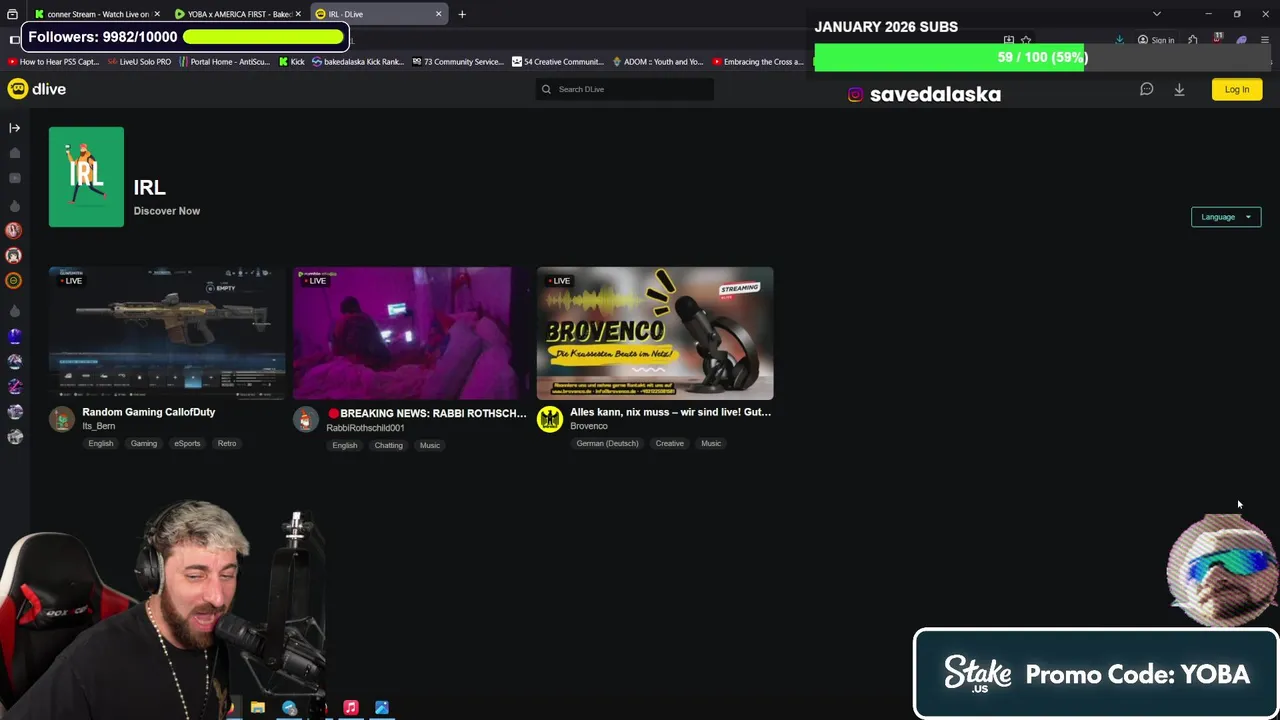Select Music tag under Brovenco stream
Screen dimensions: 1280x720
711,443
